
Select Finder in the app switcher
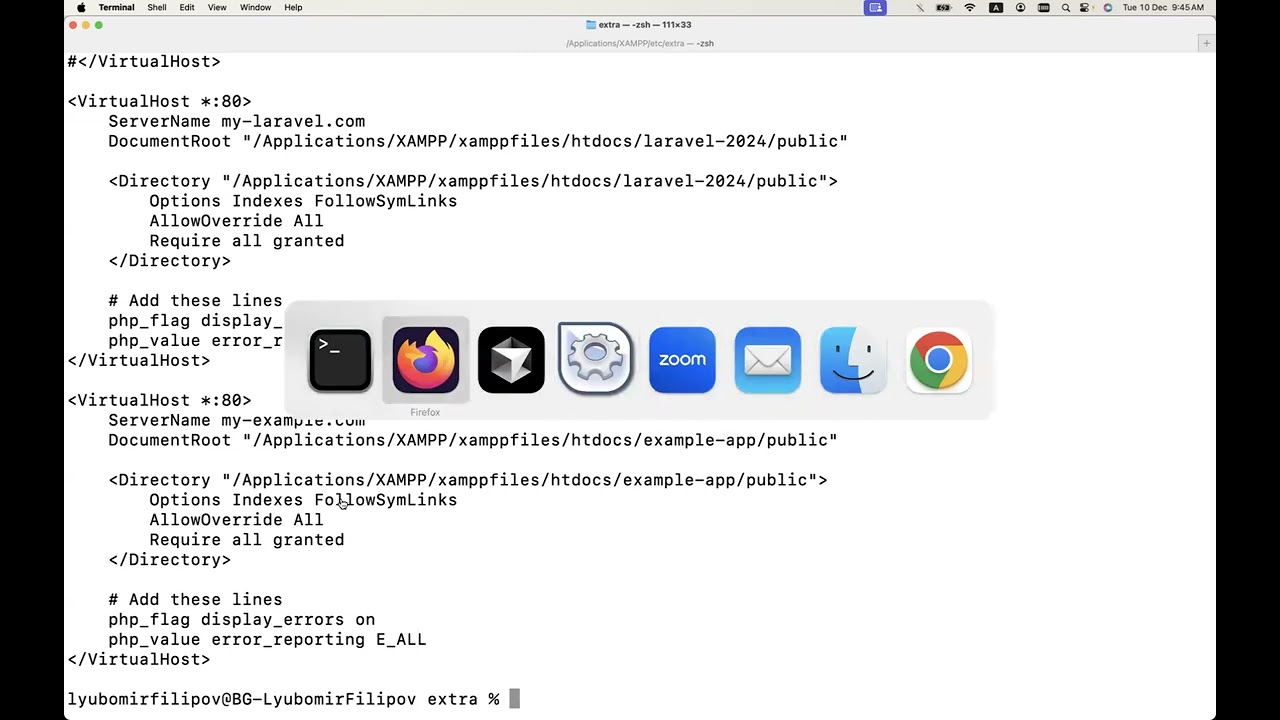pyautogui.click(x=853, y=360)
